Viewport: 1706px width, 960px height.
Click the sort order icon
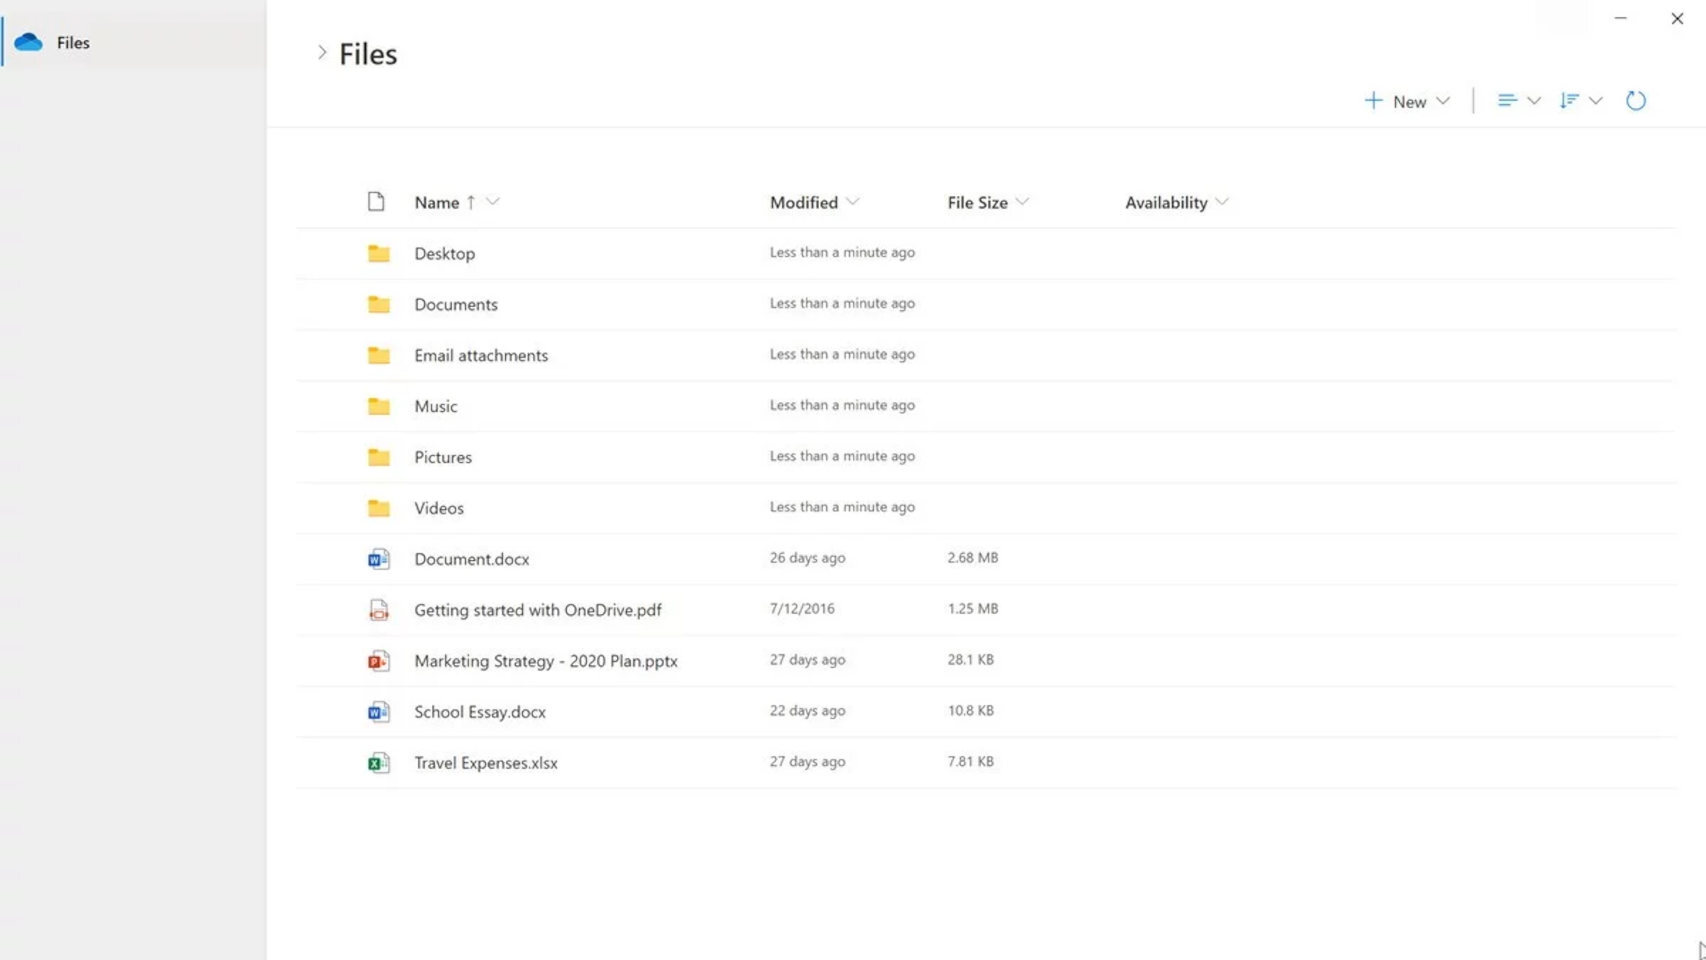pyautogui.click(x=1569, y=100)
